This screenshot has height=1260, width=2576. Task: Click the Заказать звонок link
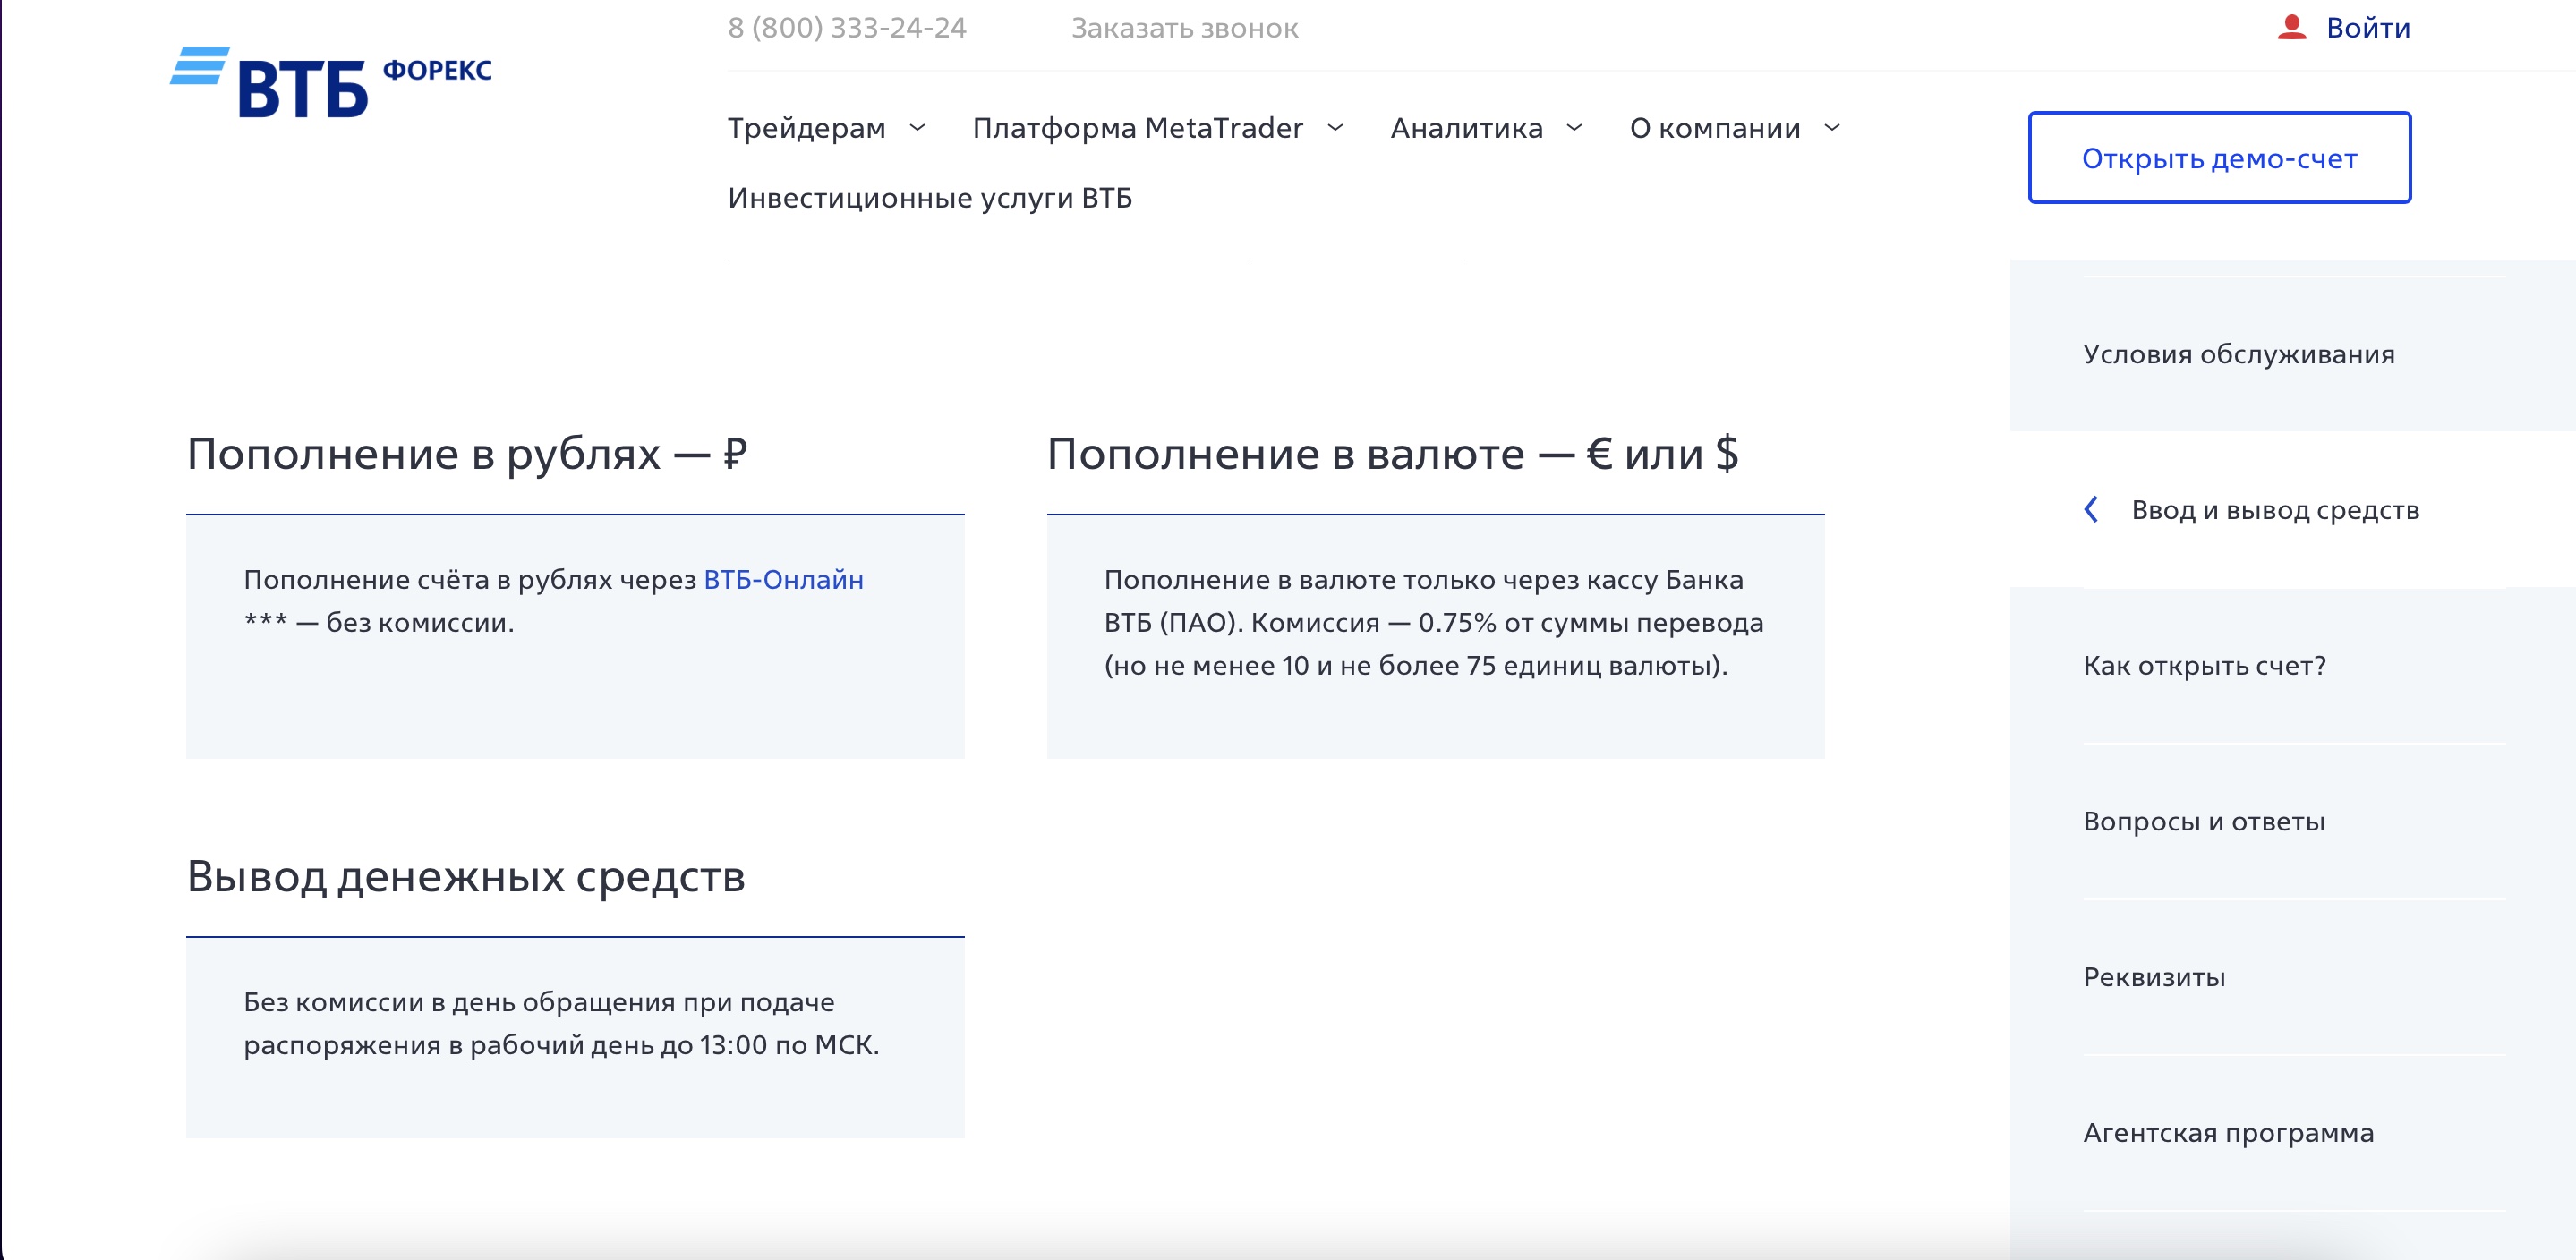click(1184, 28)
